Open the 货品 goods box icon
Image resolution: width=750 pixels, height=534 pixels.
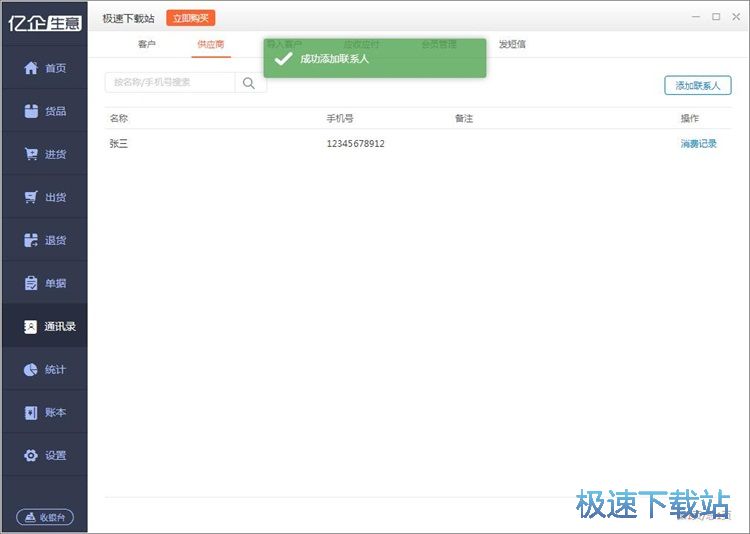31,111
